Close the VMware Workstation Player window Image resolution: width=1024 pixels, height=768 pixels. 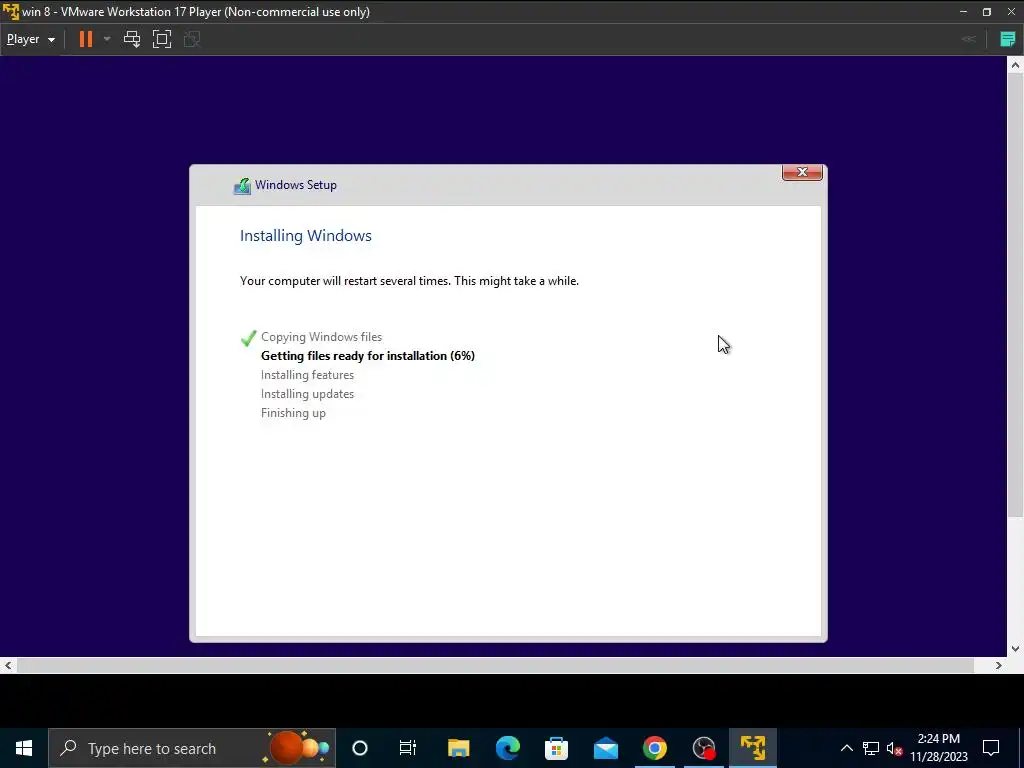pyautogui.click(x=1010, y=12)
